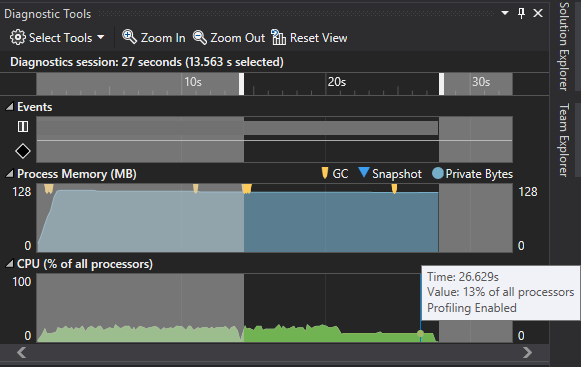Toggle the Private Bytes legend circle
Screen dimensions: 581x367
pos(438,173)
